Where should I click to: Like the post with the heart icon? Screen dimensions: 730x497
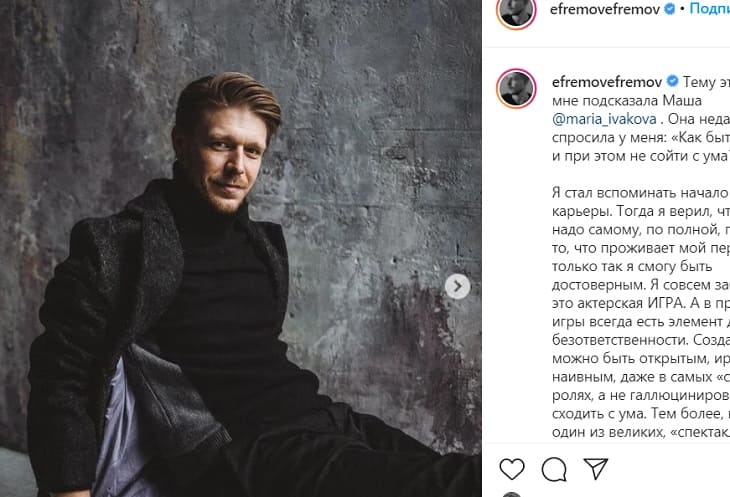[x=511, y=468]
